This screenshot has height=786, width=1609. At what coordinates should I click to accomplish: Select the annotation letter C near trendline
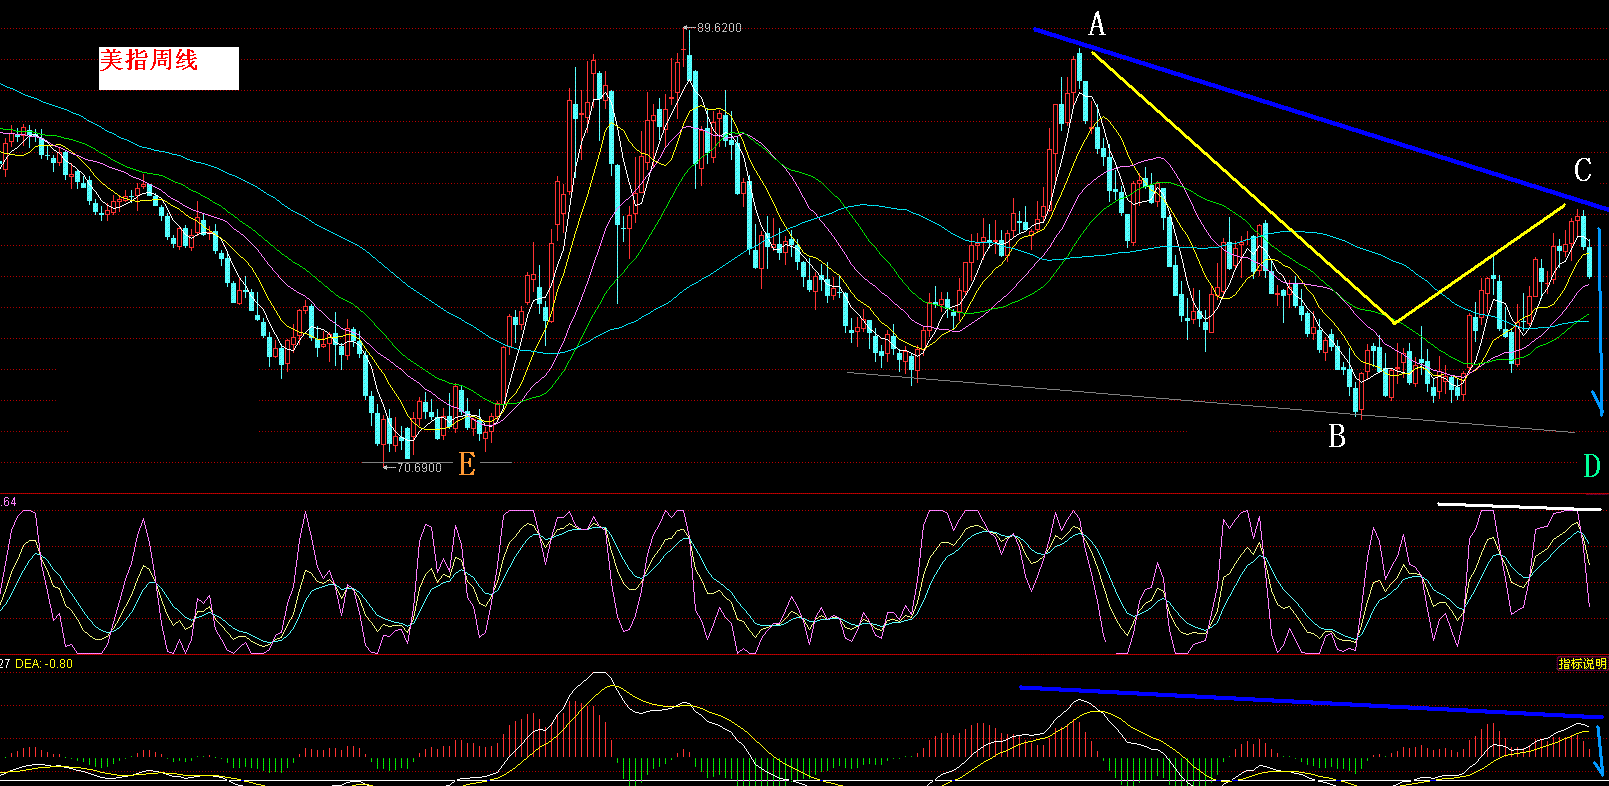(x=1582, y=171)
